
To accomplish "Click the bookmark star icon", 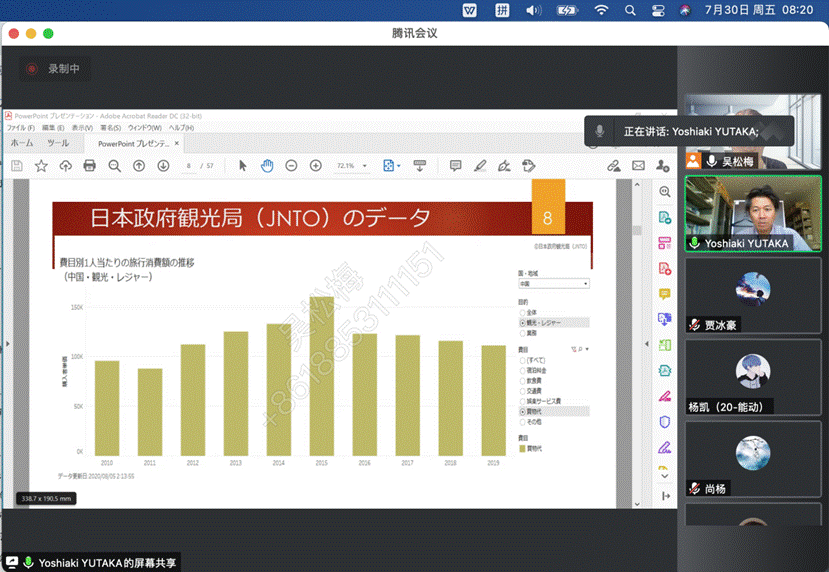I will point(41,166).
